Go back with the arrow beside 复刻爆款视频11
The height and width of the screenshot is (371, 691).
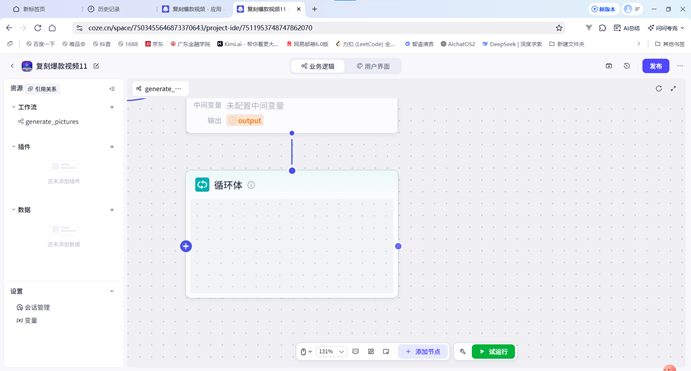[x=12, y=66]
